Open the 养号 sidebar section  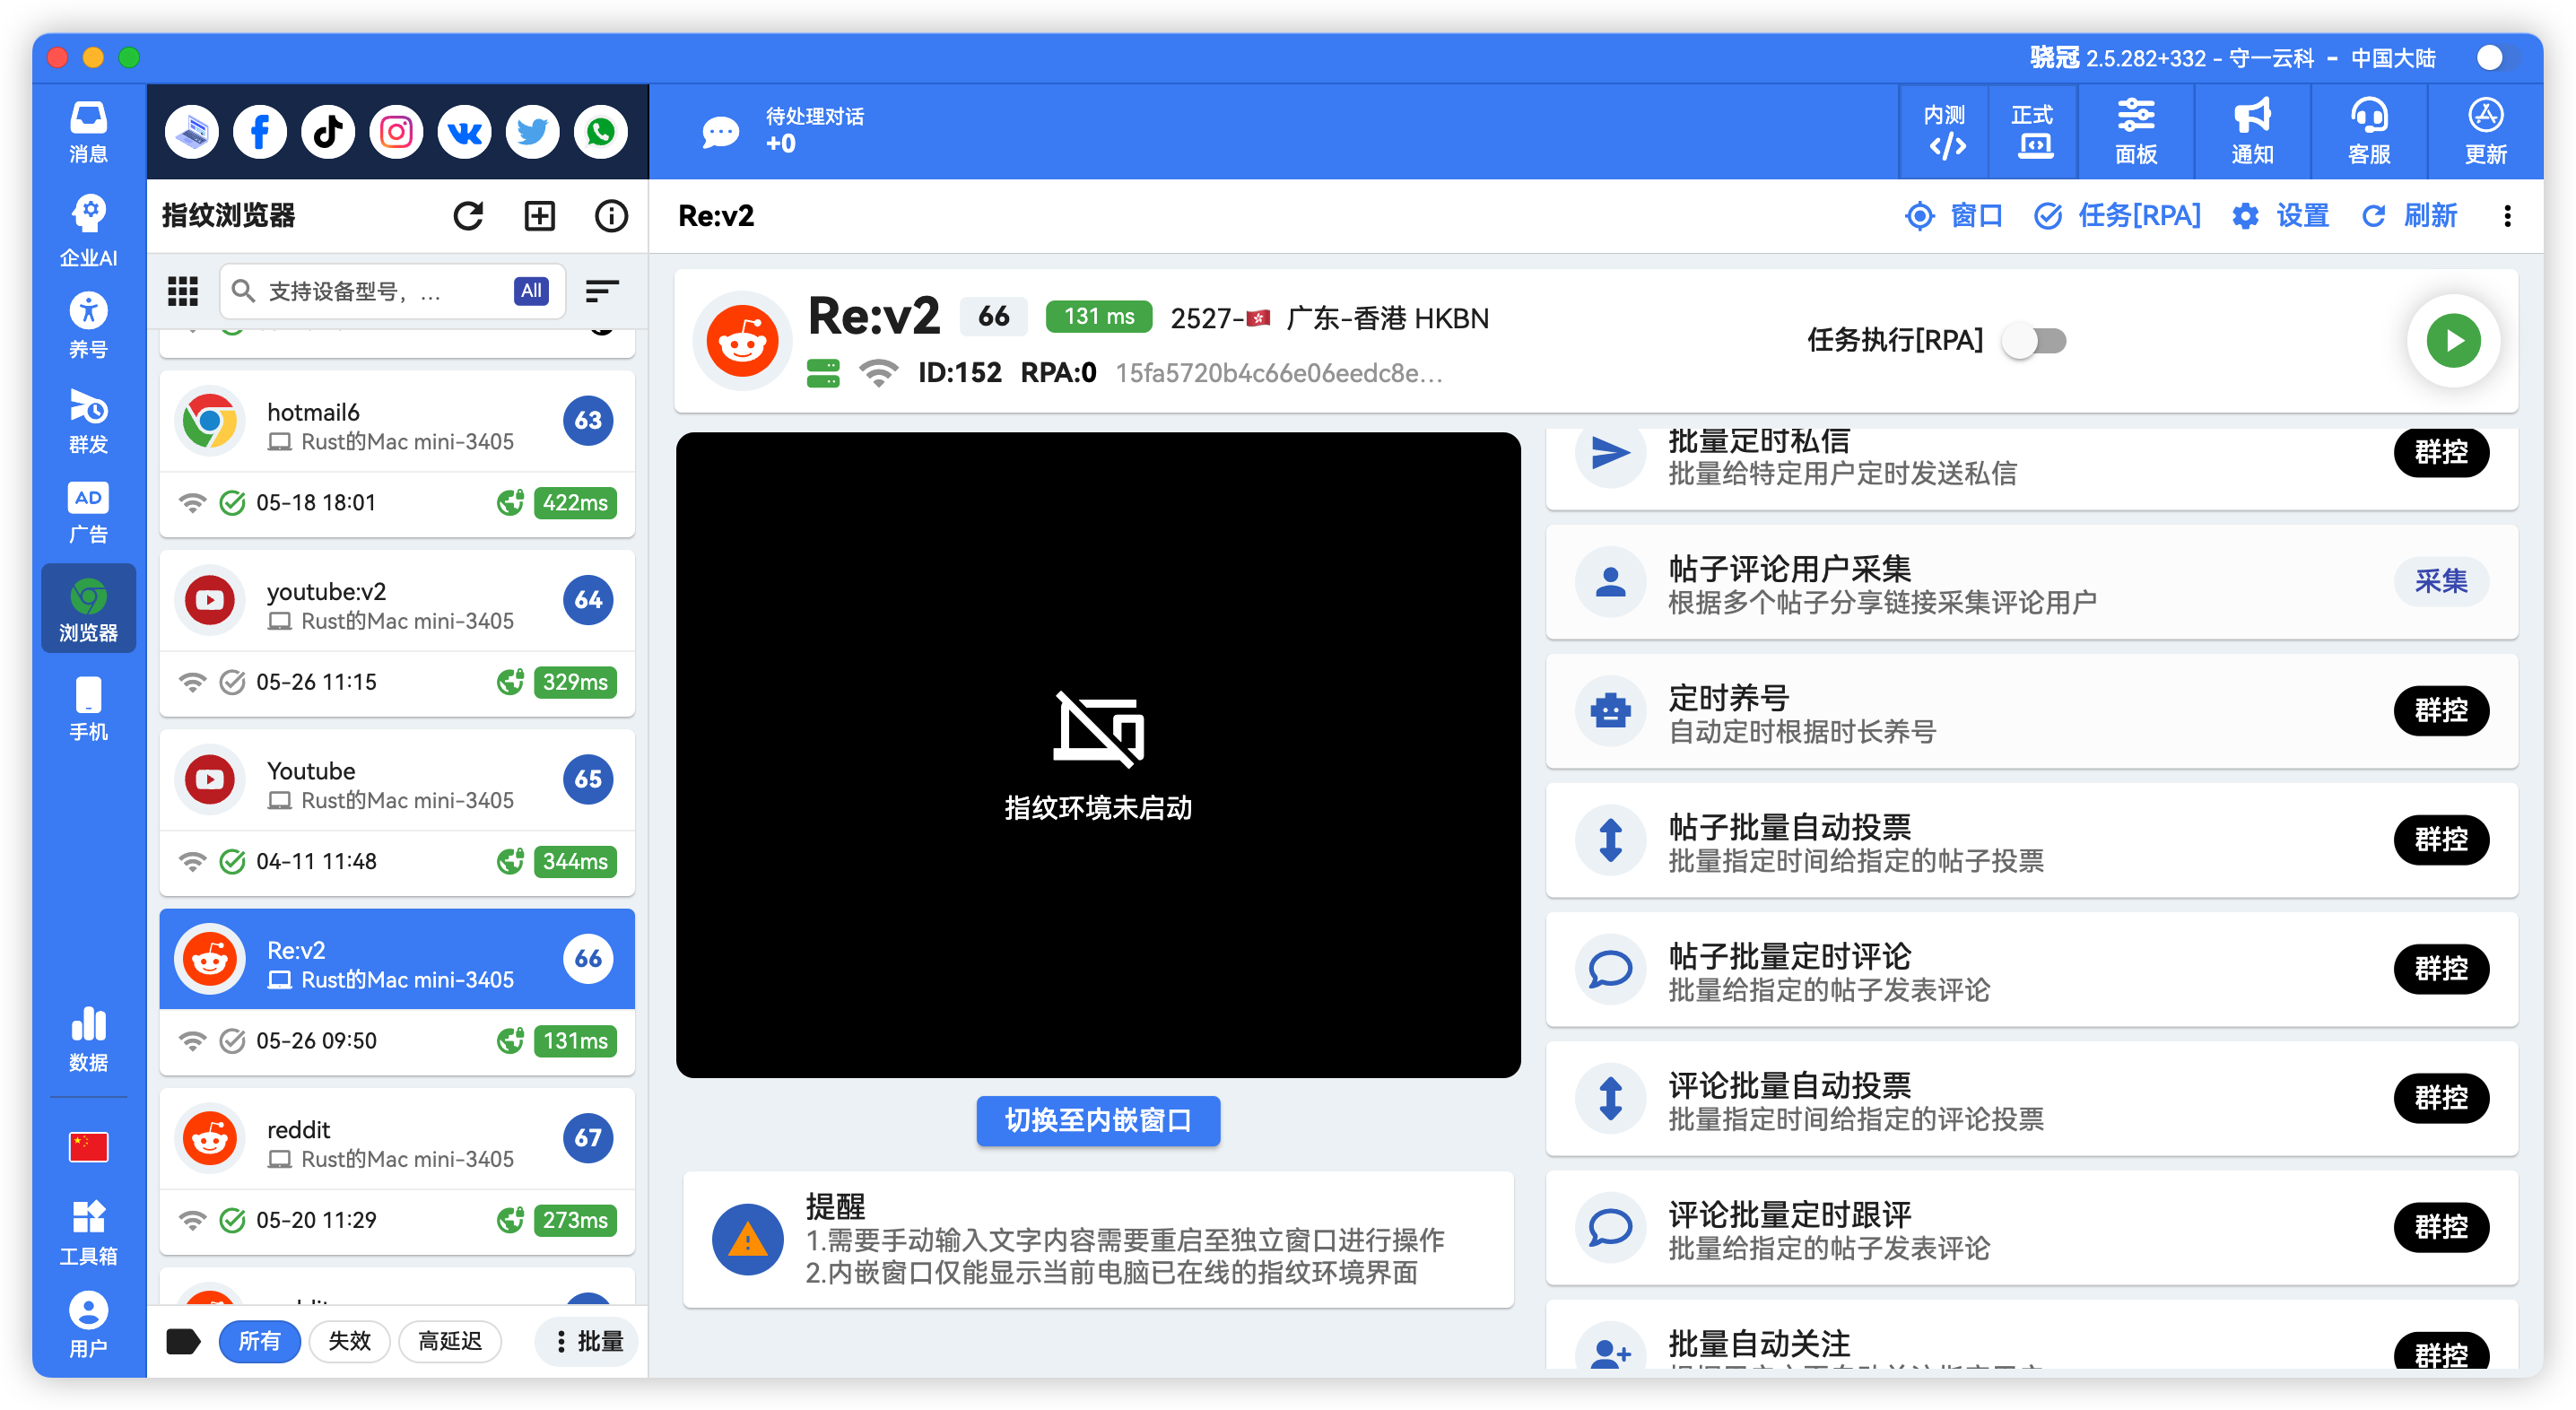(88, 326)
